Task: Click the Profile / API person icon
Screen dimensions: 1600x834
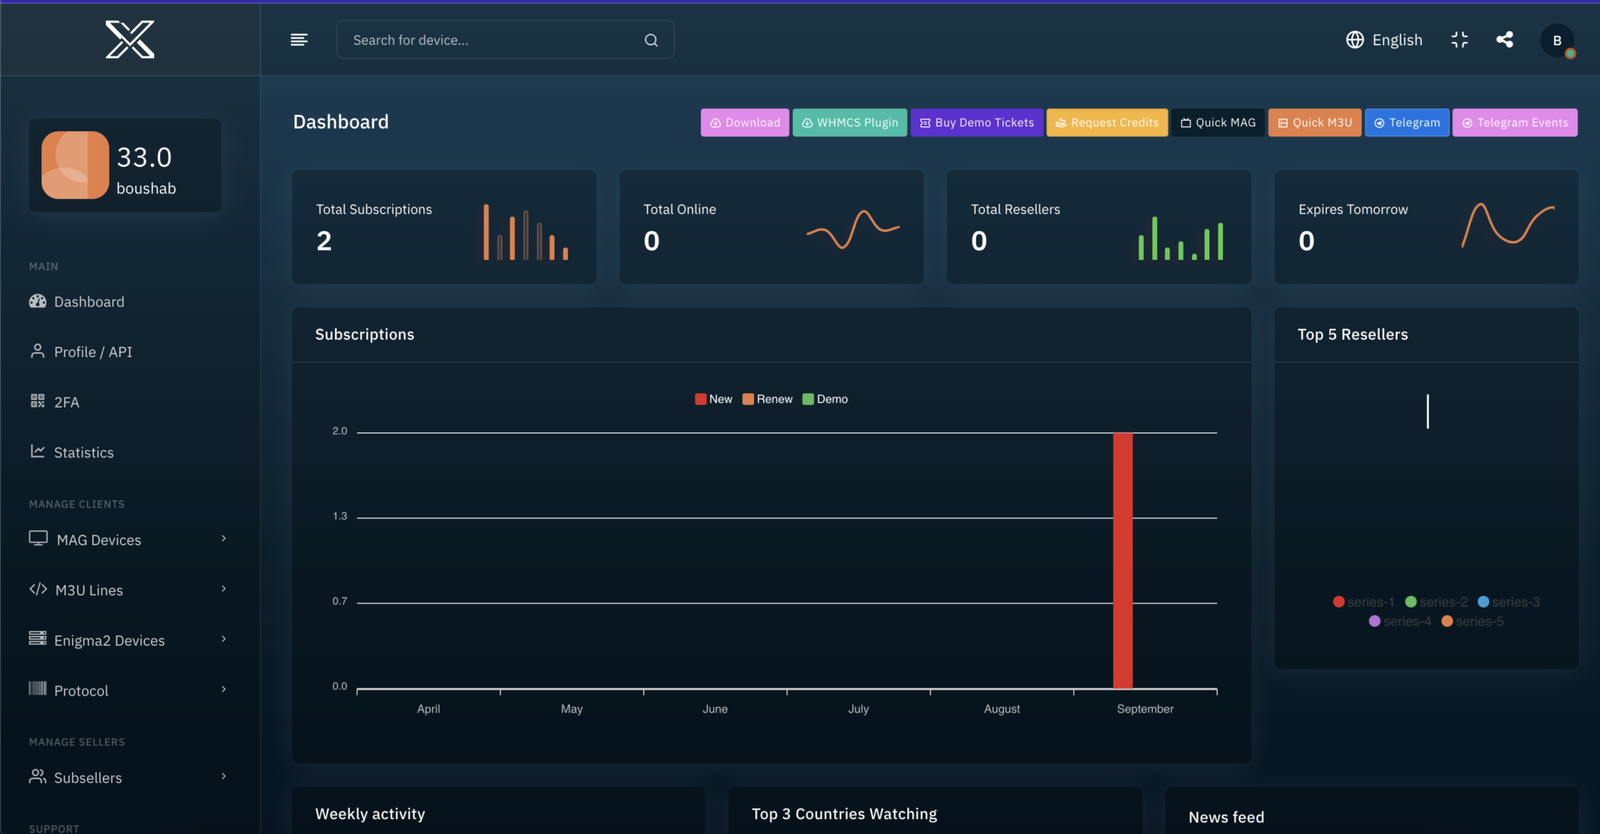Action: pos(38,351)
